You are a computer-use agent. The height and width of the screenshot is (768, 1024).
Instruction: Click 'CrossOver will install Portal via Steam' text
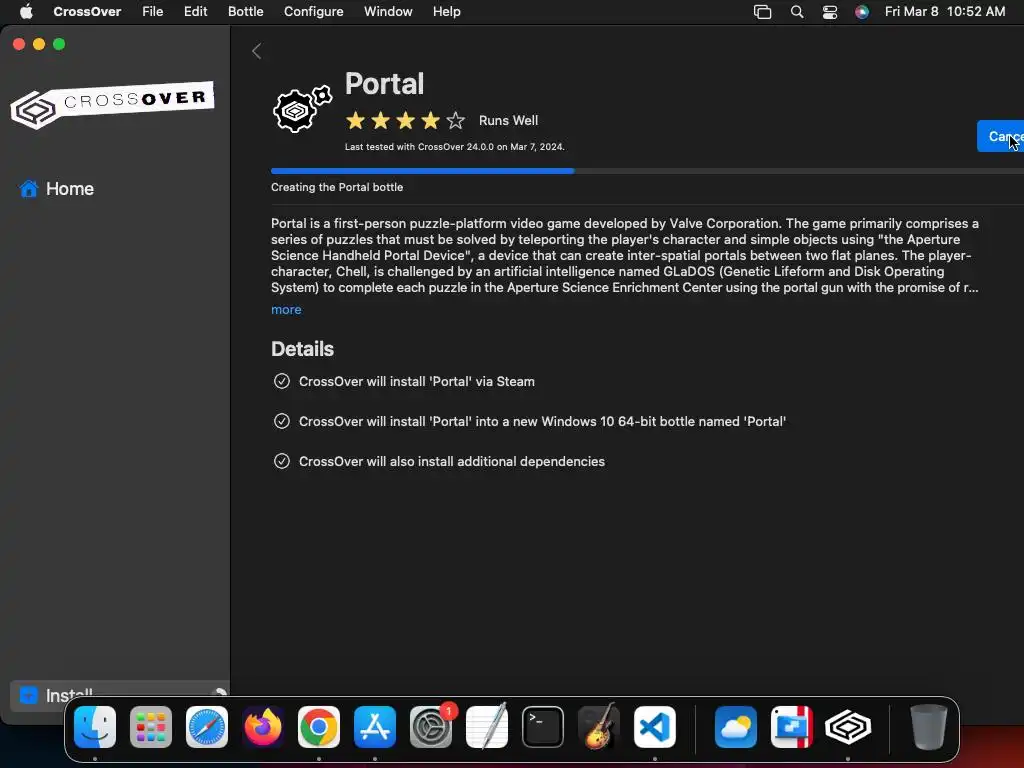[417, 381]
